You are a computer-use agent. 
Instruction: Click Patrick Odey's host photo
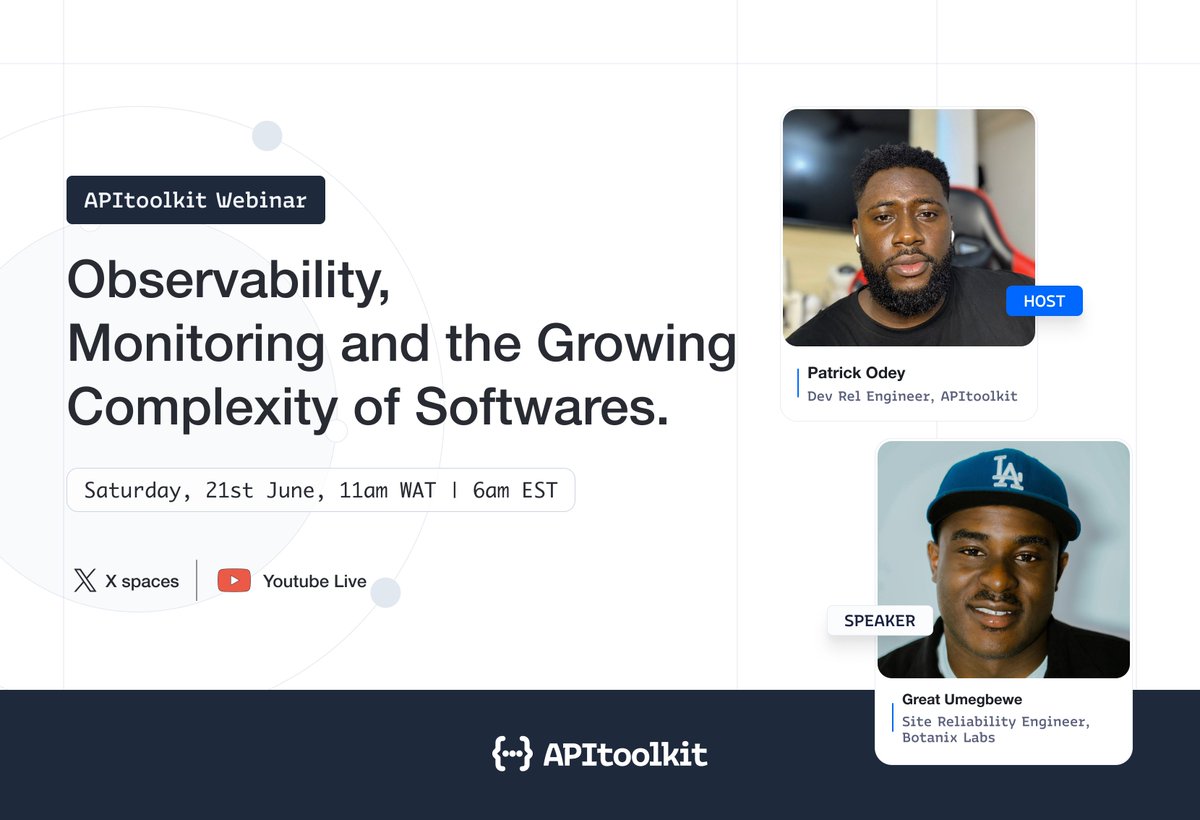[909, 228]
